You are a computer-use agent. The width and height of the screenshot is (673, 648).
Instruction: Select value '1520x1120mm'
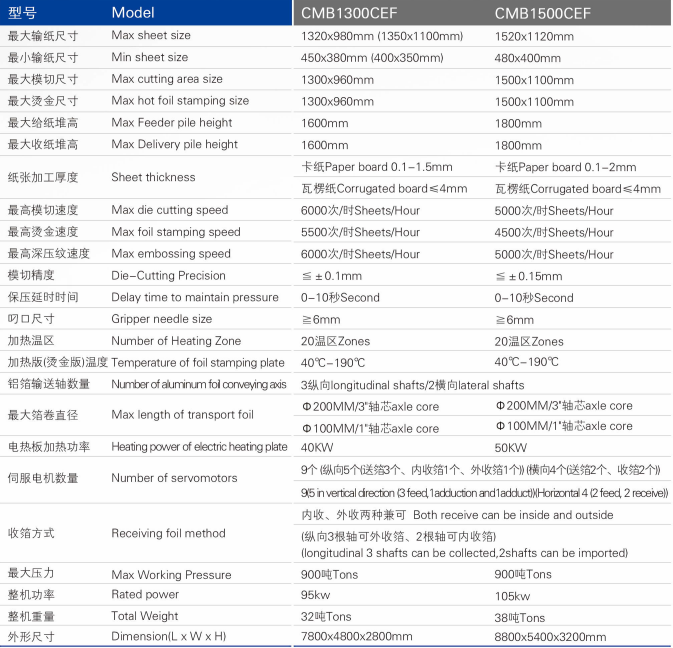coord(534,36)
